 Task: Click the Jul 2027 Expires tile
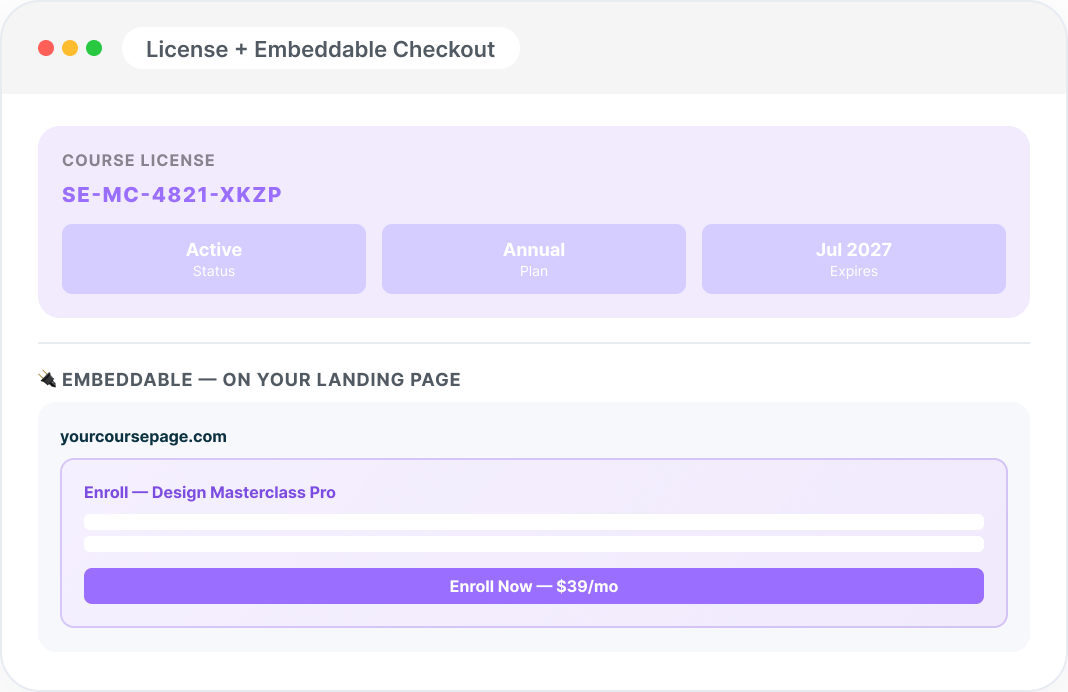click(x=854, y=259)
